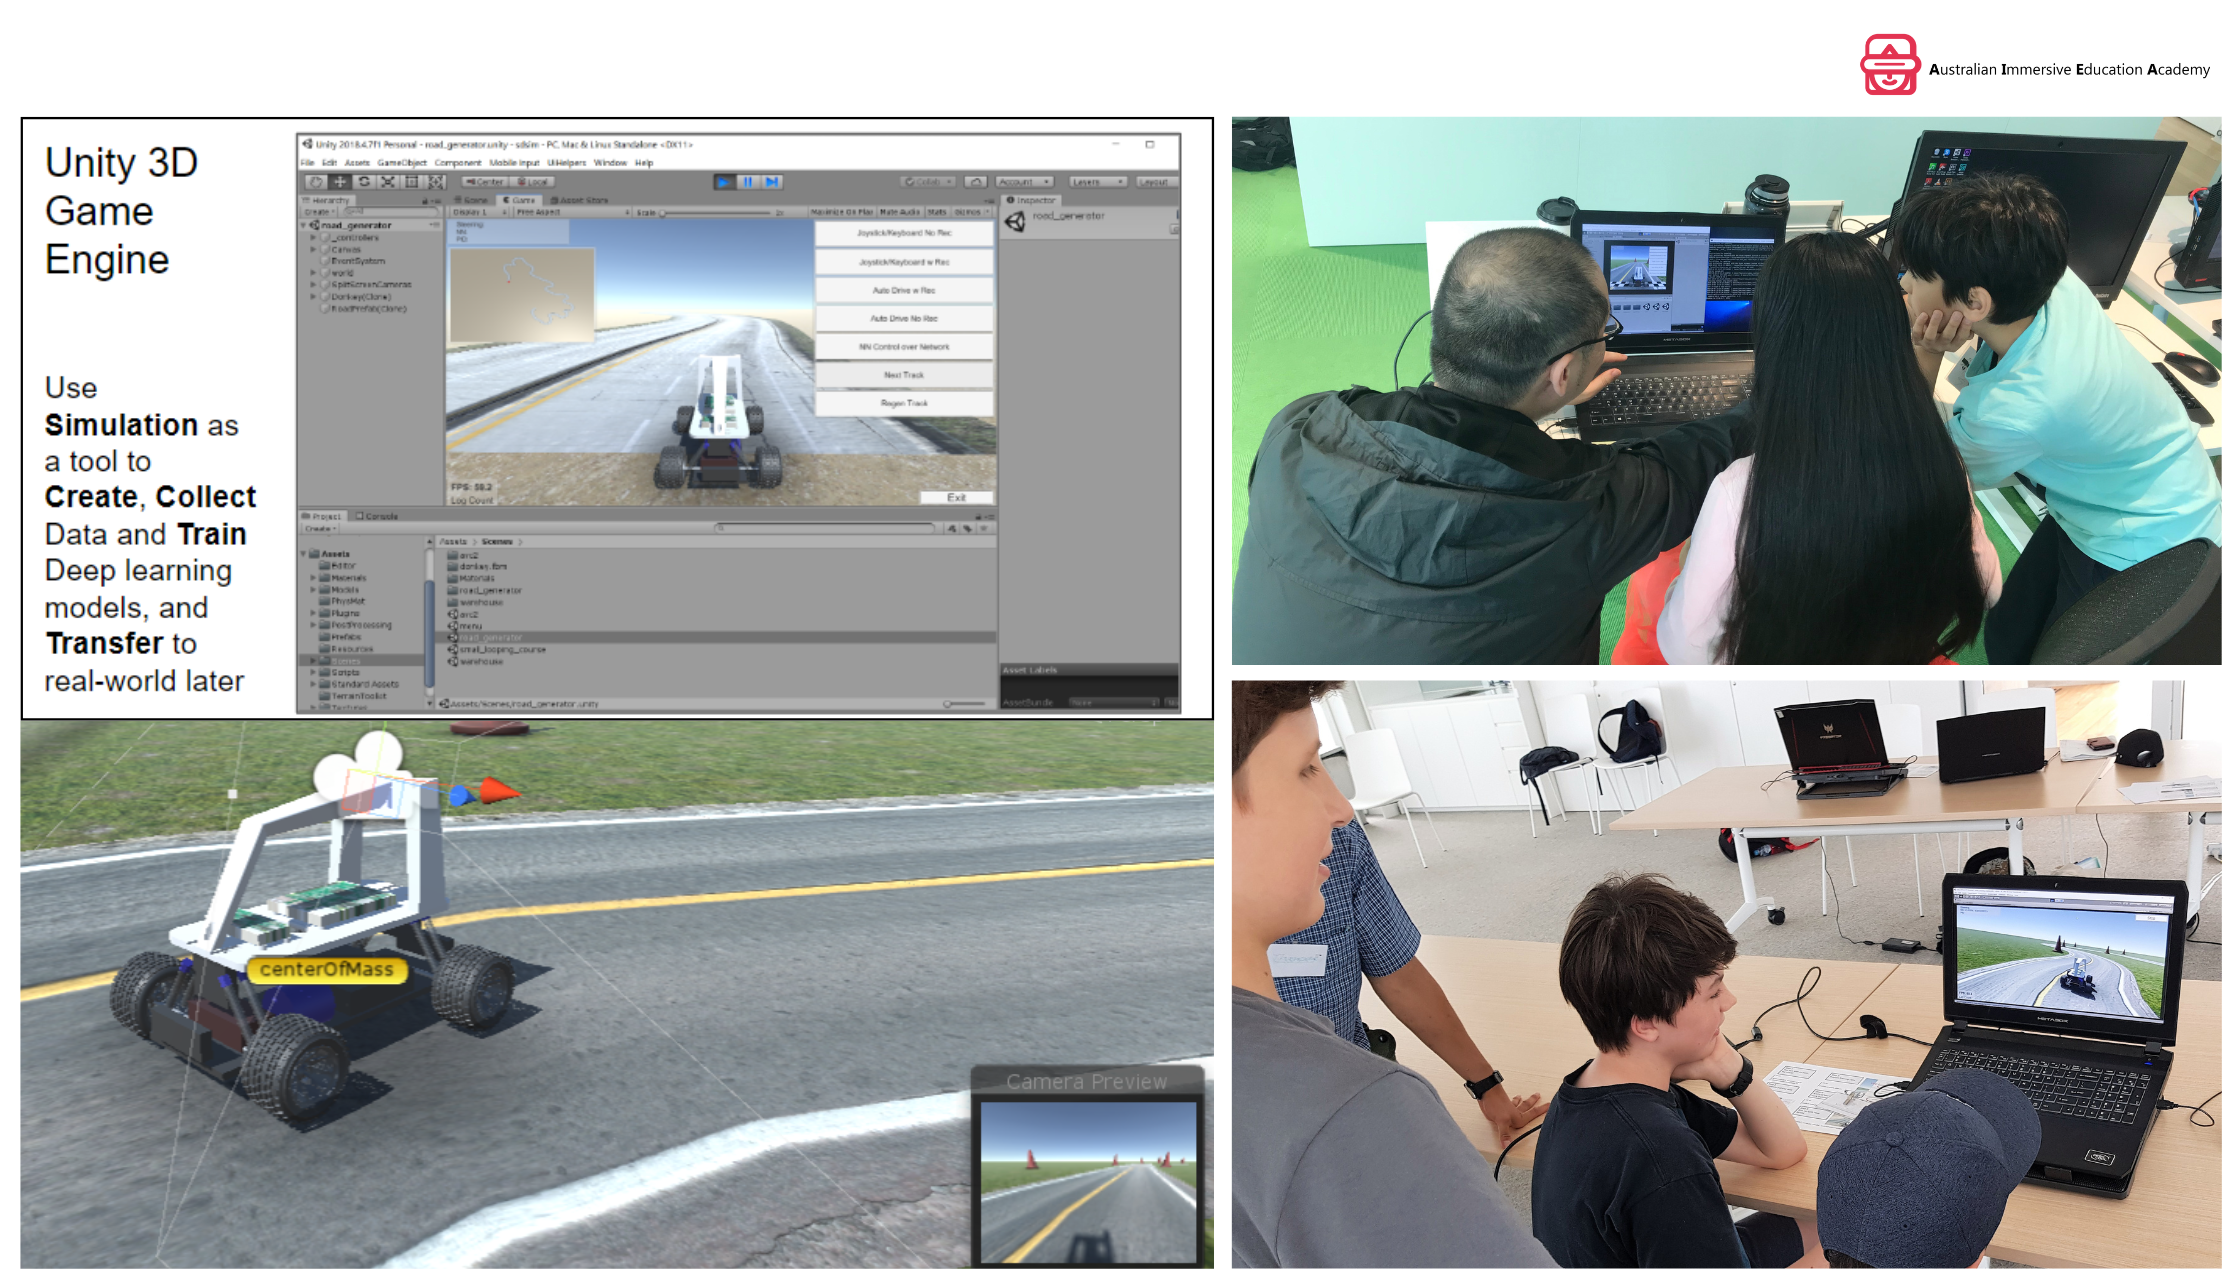2240x1280 pixels.
Task: Select the Rect transform tool icon
Action: click(x=412, y=182)
